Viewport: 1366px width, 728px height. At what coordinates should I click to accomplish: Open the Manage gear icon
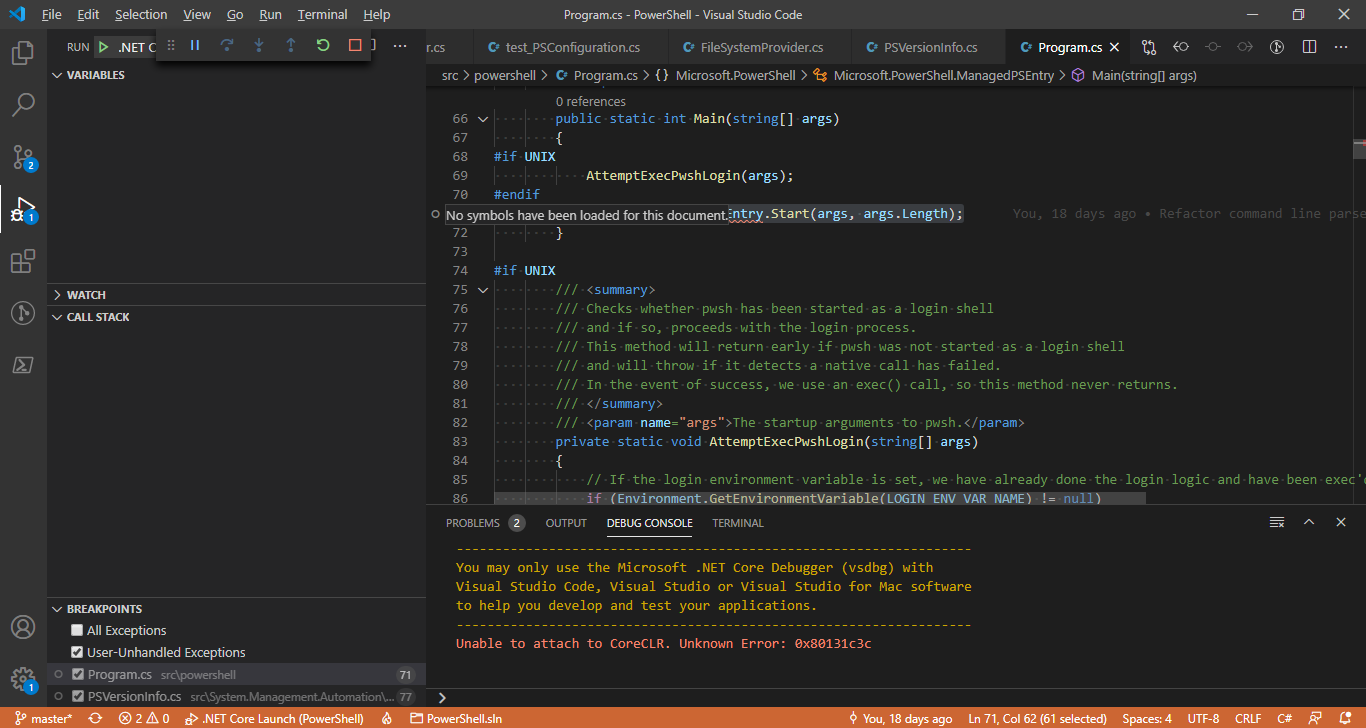pyautogui.click(x=22, y=680)
